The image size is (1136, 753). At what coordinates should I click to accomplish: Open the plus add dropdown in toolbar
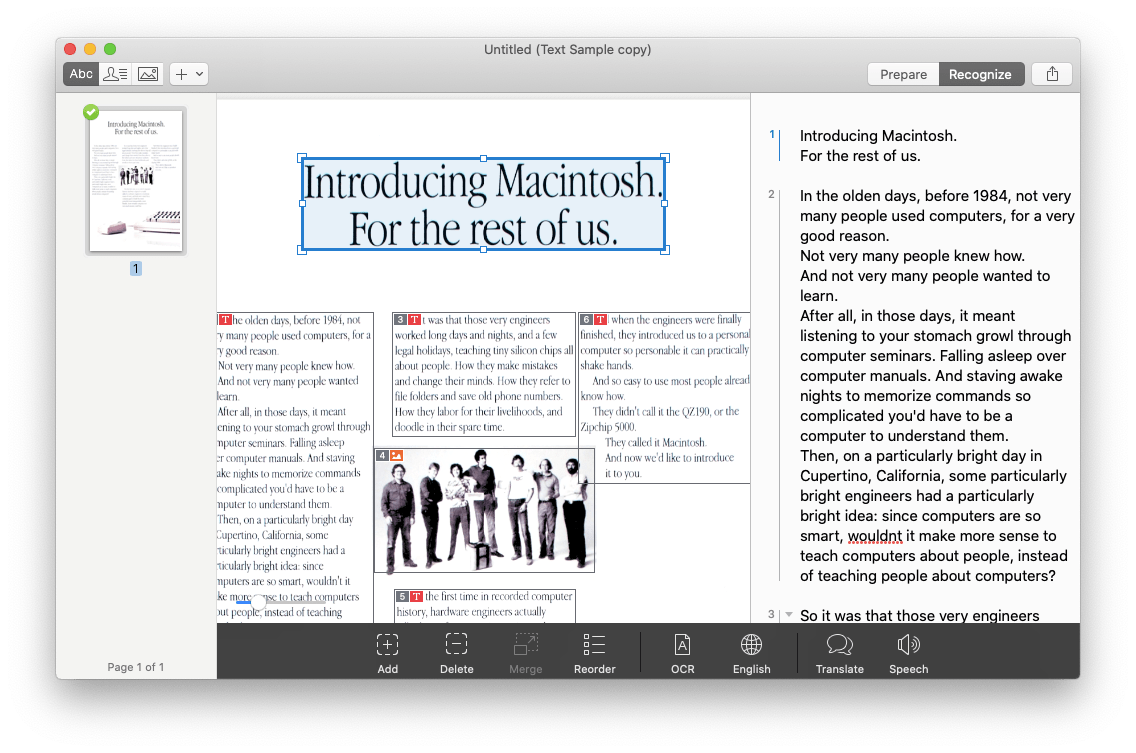tap(188, 74)
